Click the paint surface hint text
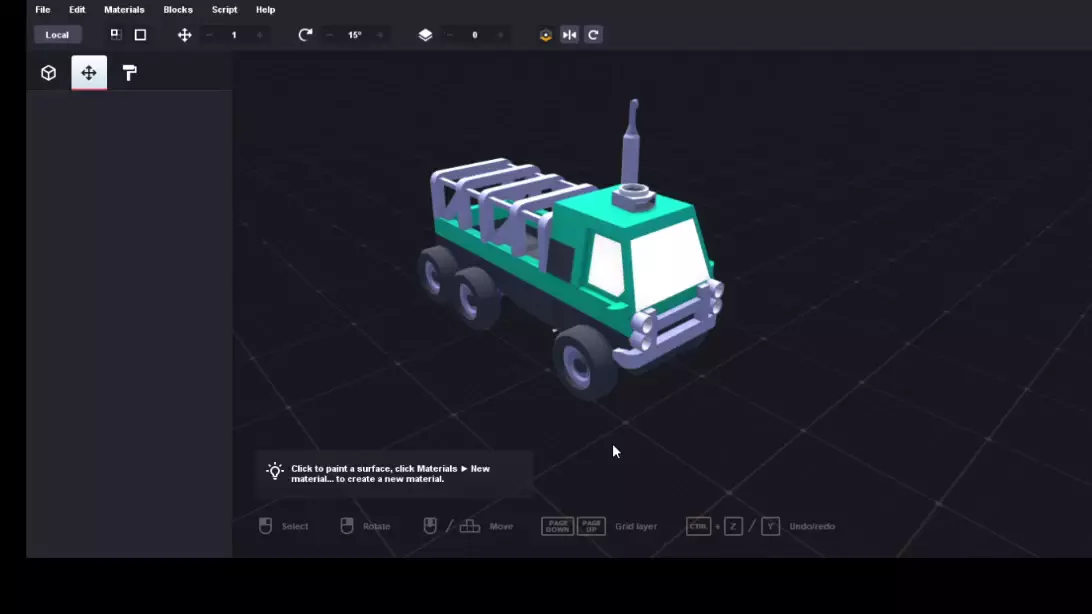 click(390, 473)
